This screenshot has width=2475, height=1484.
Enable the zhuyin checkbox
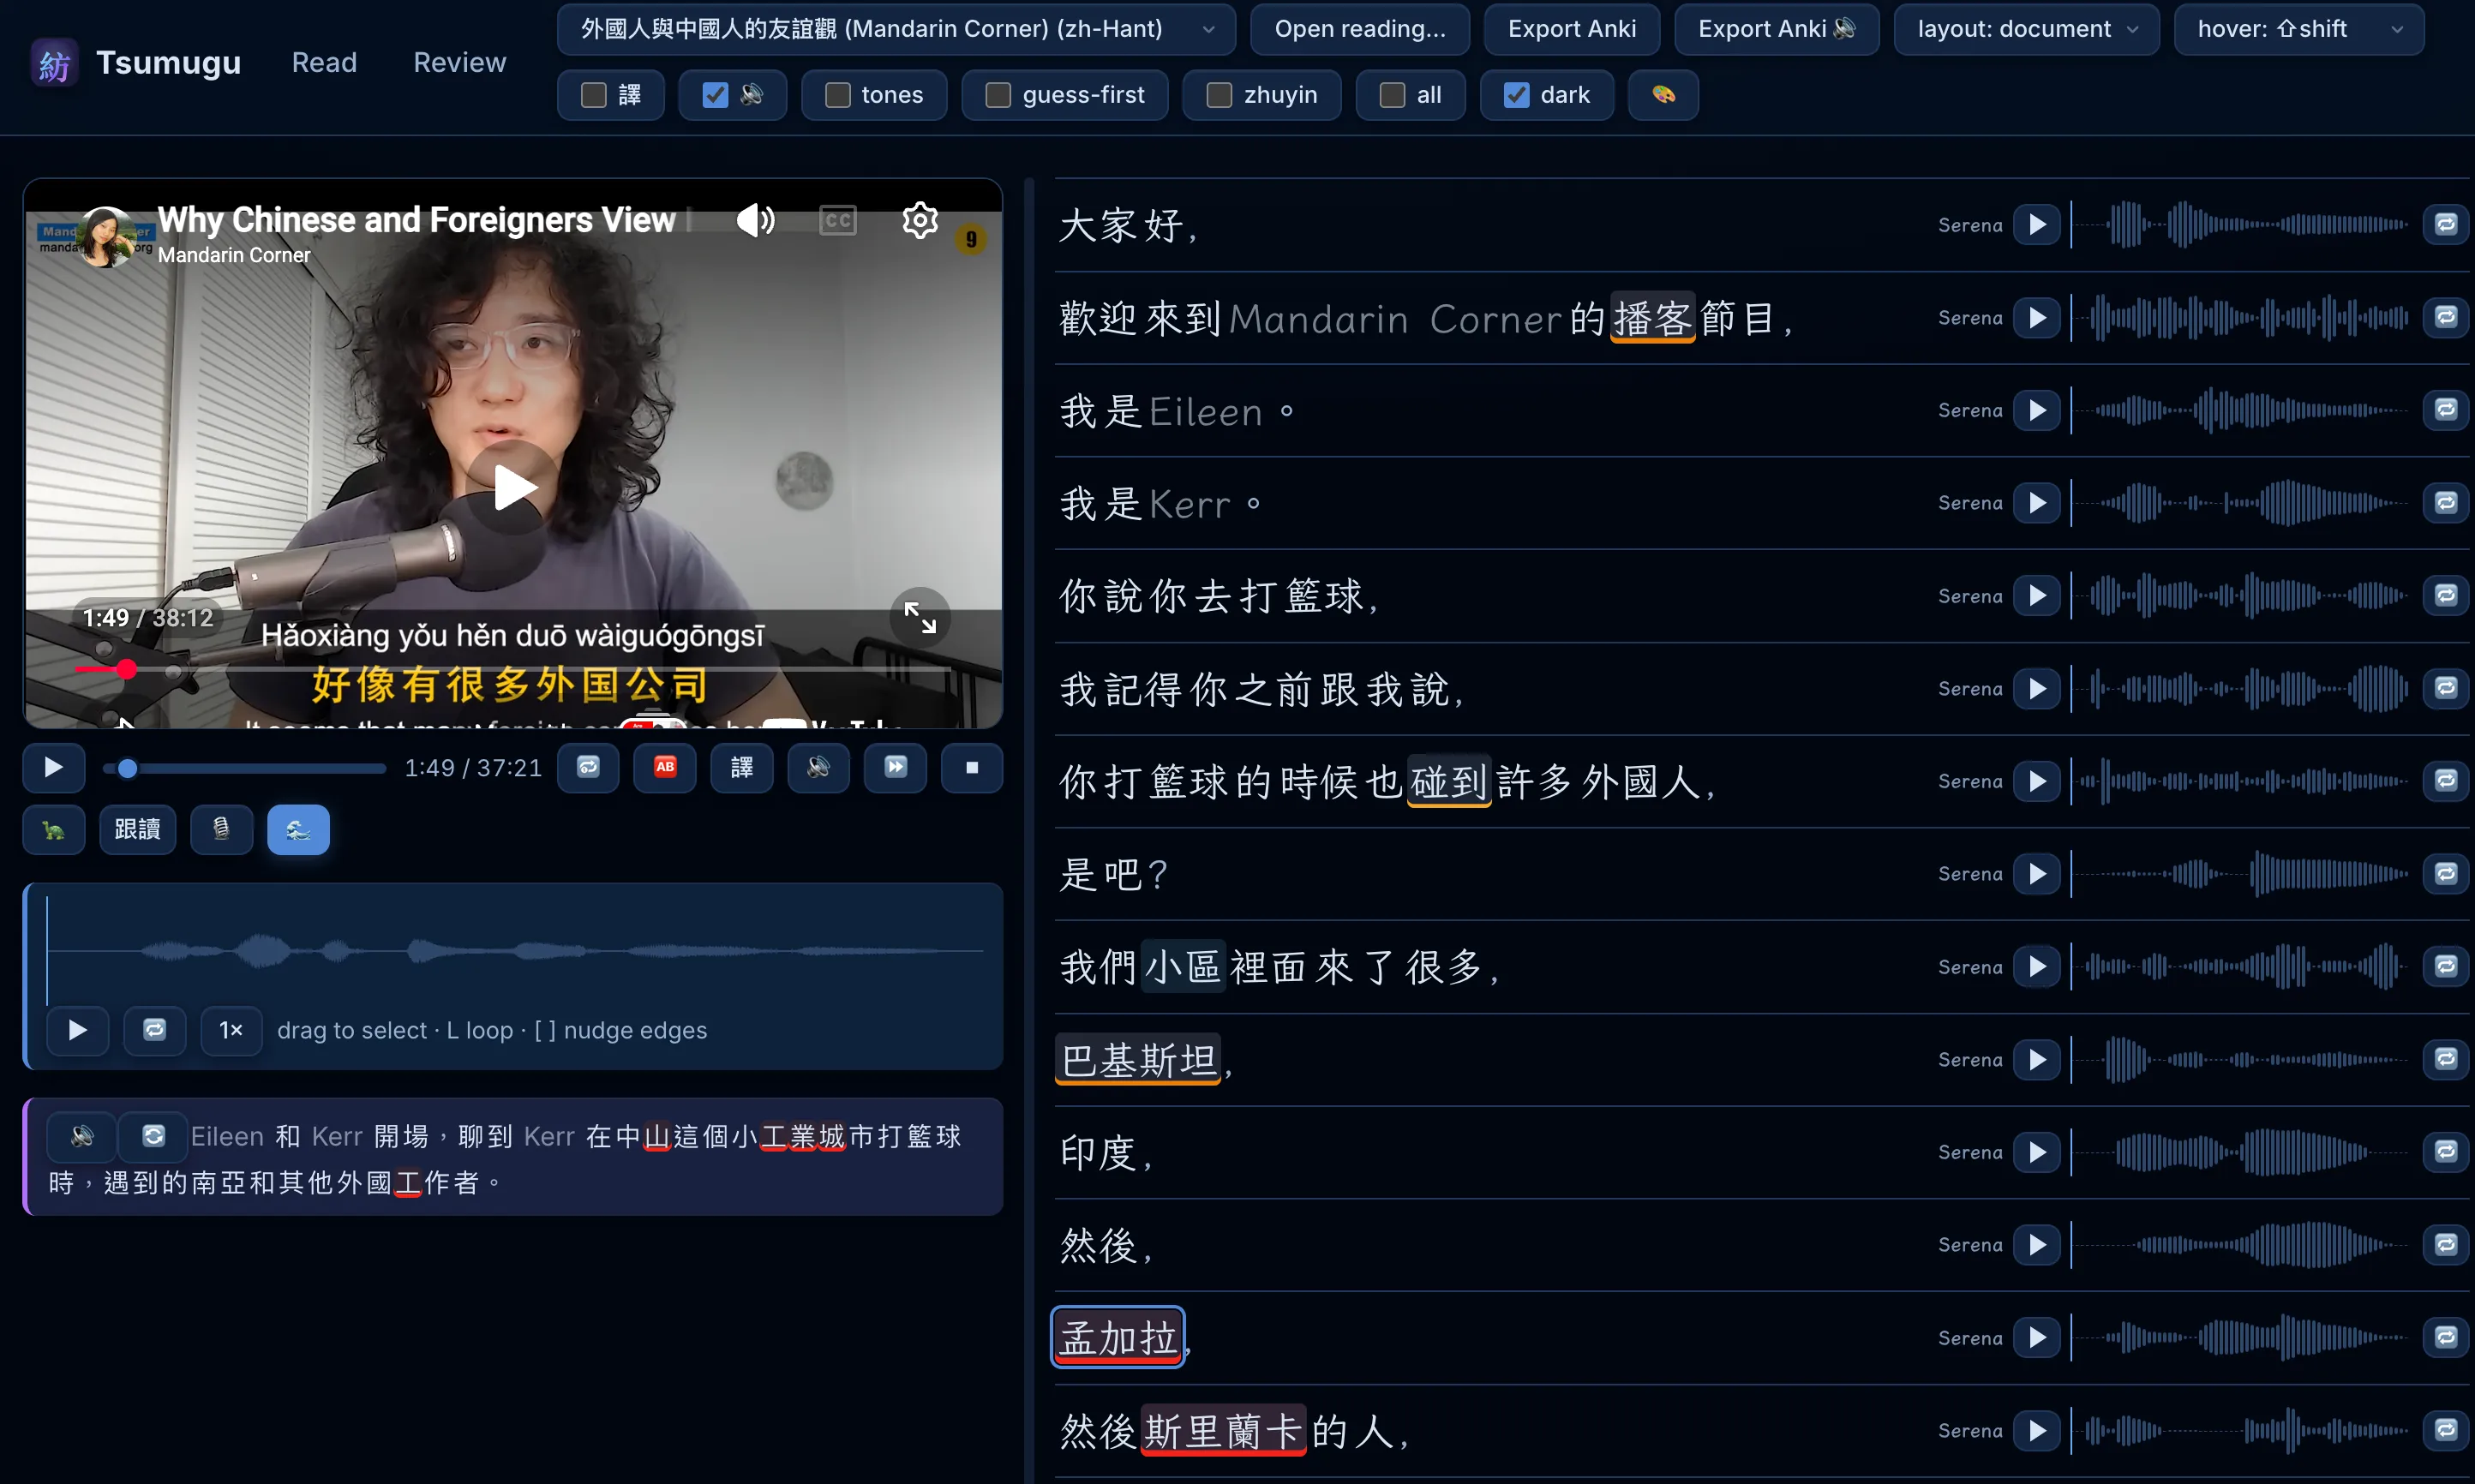pyautogui.click(x=1219, y=95)
